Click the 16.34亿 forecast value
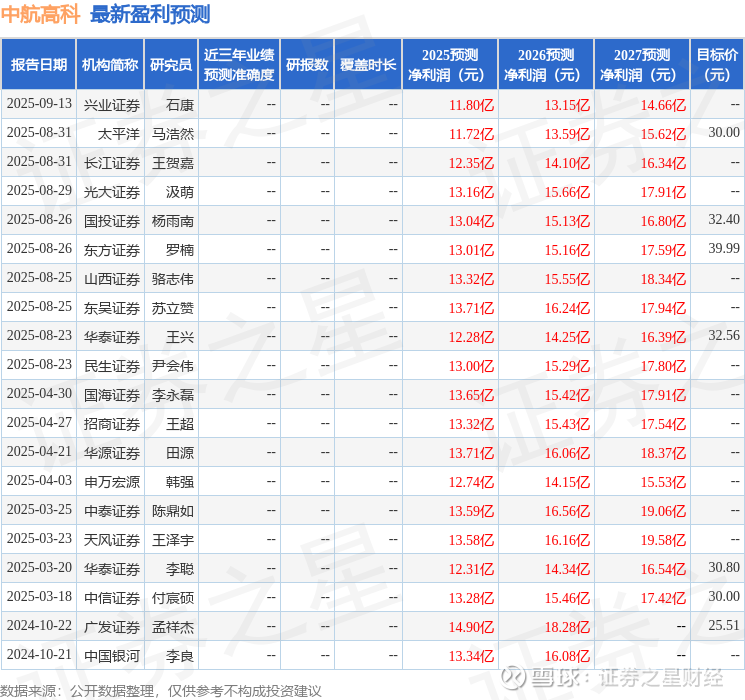This screenshot has height=700, width=745. point(663,163)
